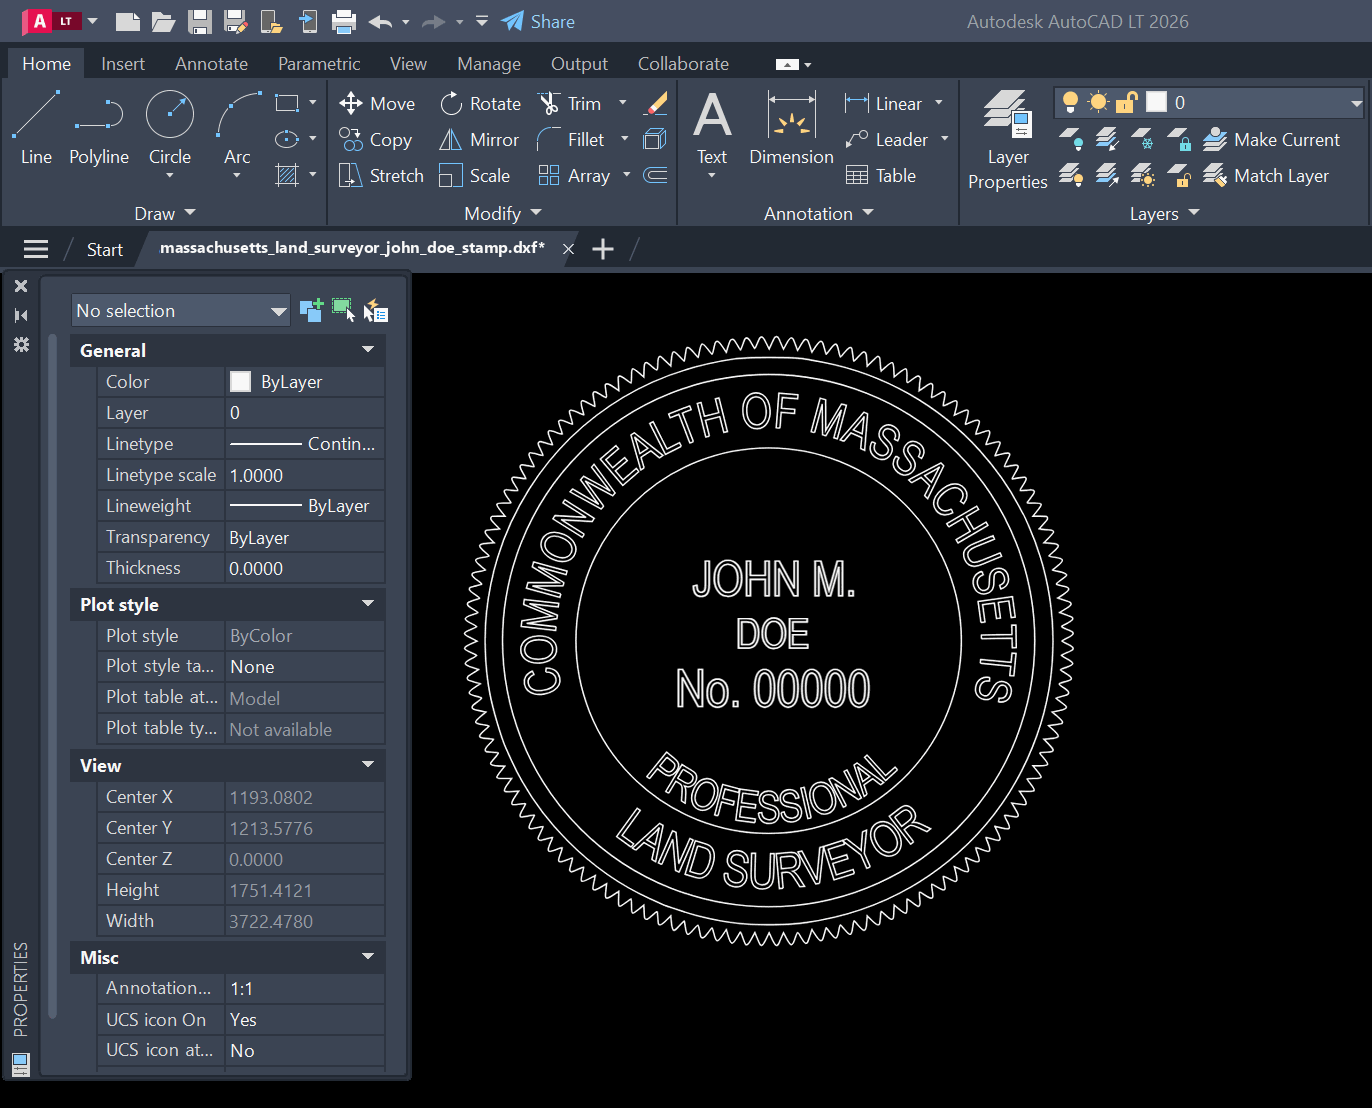
Task: Toggle layer 0 on/off lightbulb
Action: click(1070, 102)
